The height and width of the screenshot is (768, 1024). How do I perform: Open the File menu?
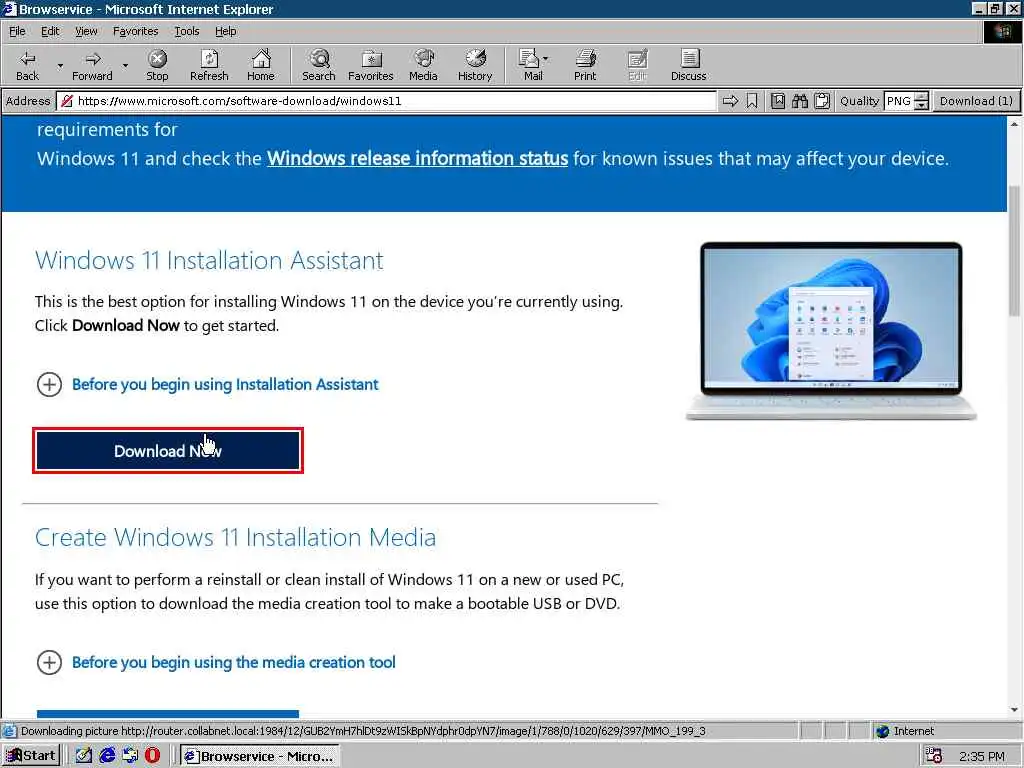17,31
